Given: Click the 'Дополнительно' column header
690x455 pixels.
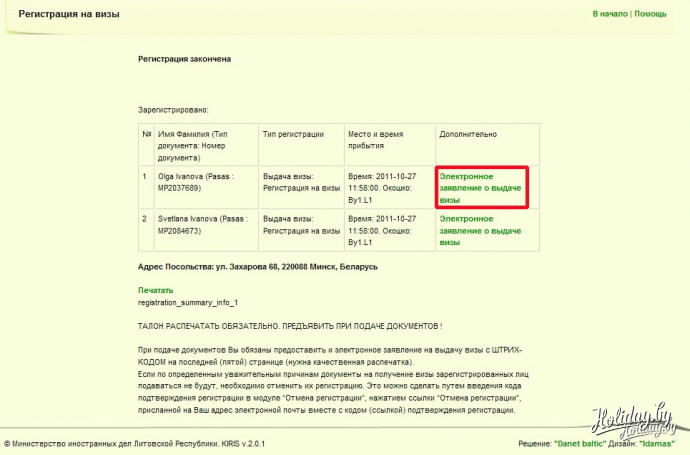Looking at the screenshot, I should (x=468, y=133).
